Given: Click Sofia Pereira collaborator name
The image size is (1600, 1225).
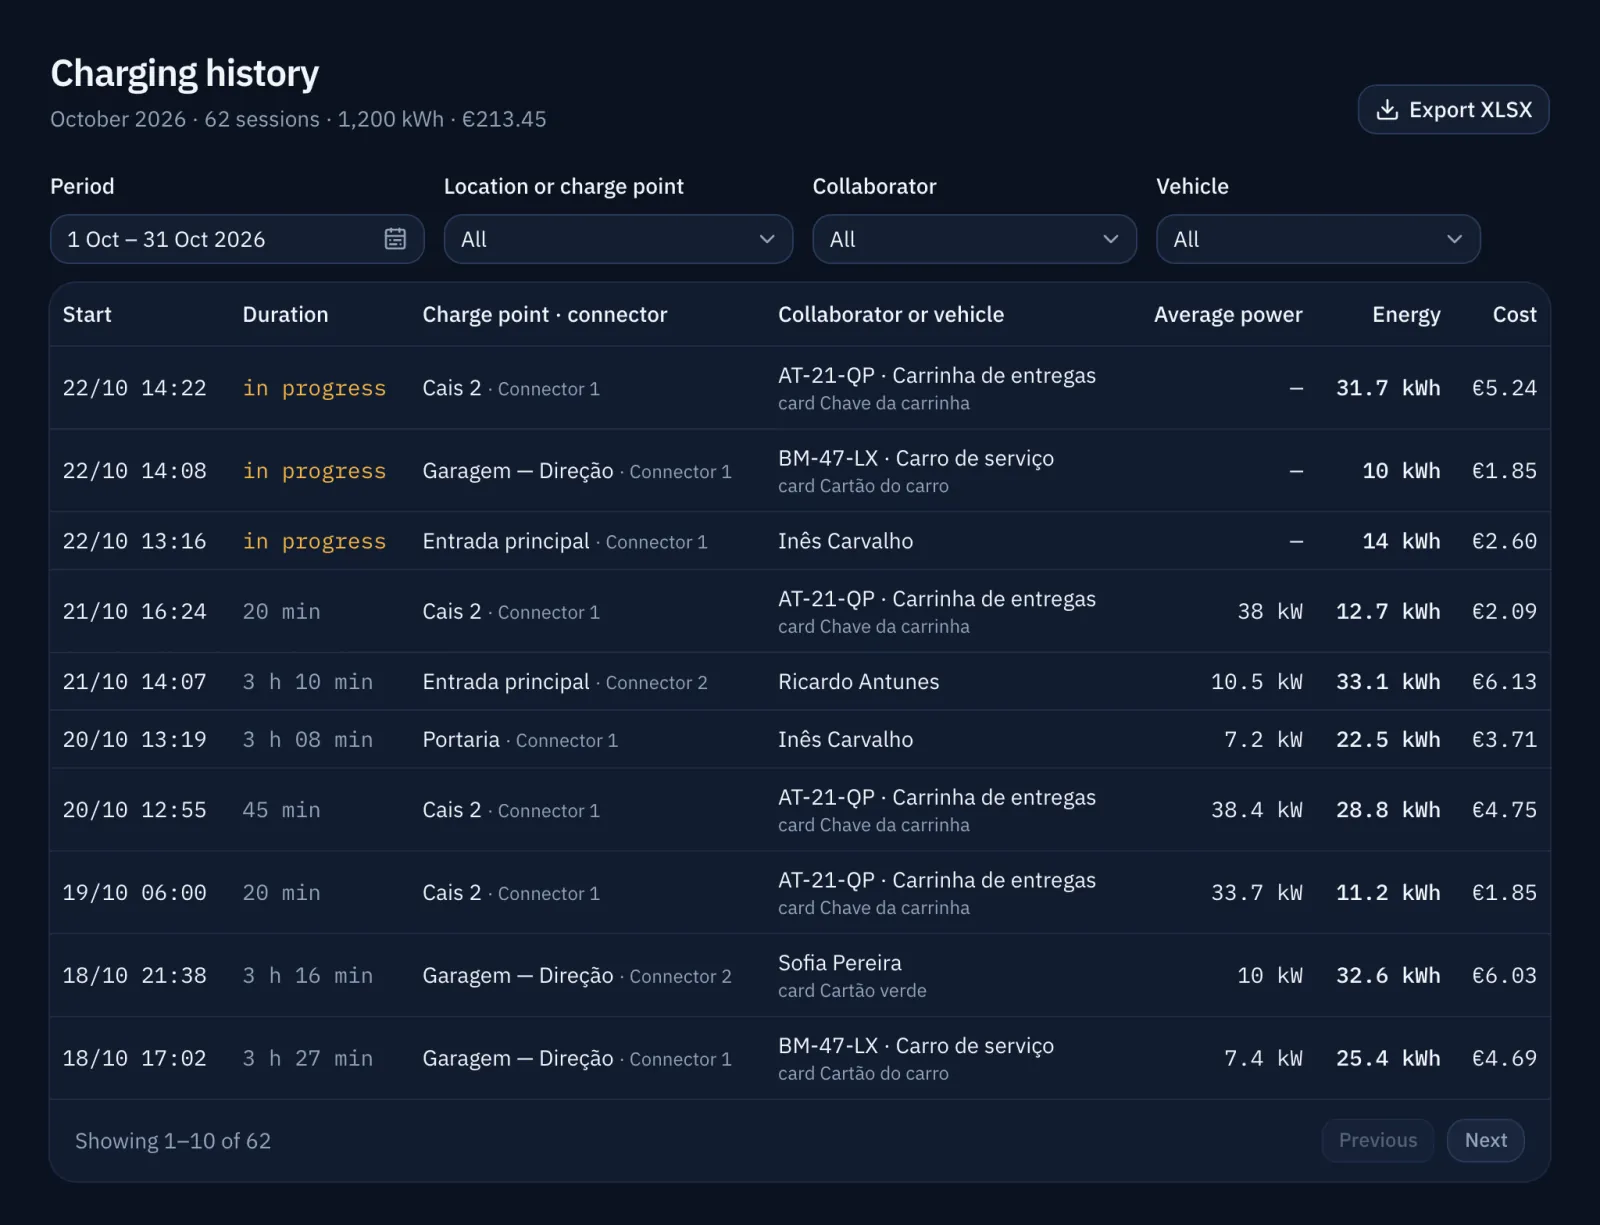Looking at the screenshot, I should coord(839,963).
